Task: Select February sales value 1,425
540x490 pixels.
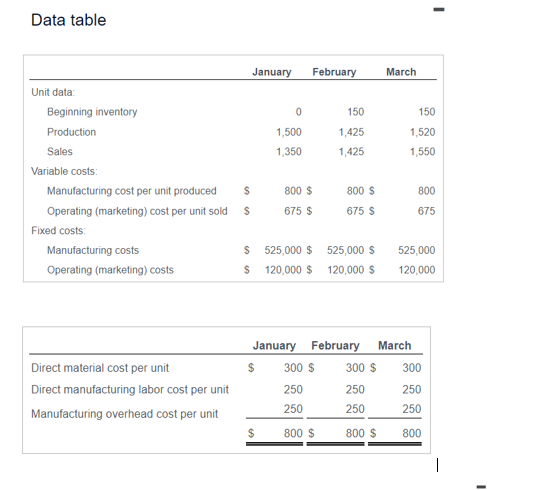Action: [351, 152]
